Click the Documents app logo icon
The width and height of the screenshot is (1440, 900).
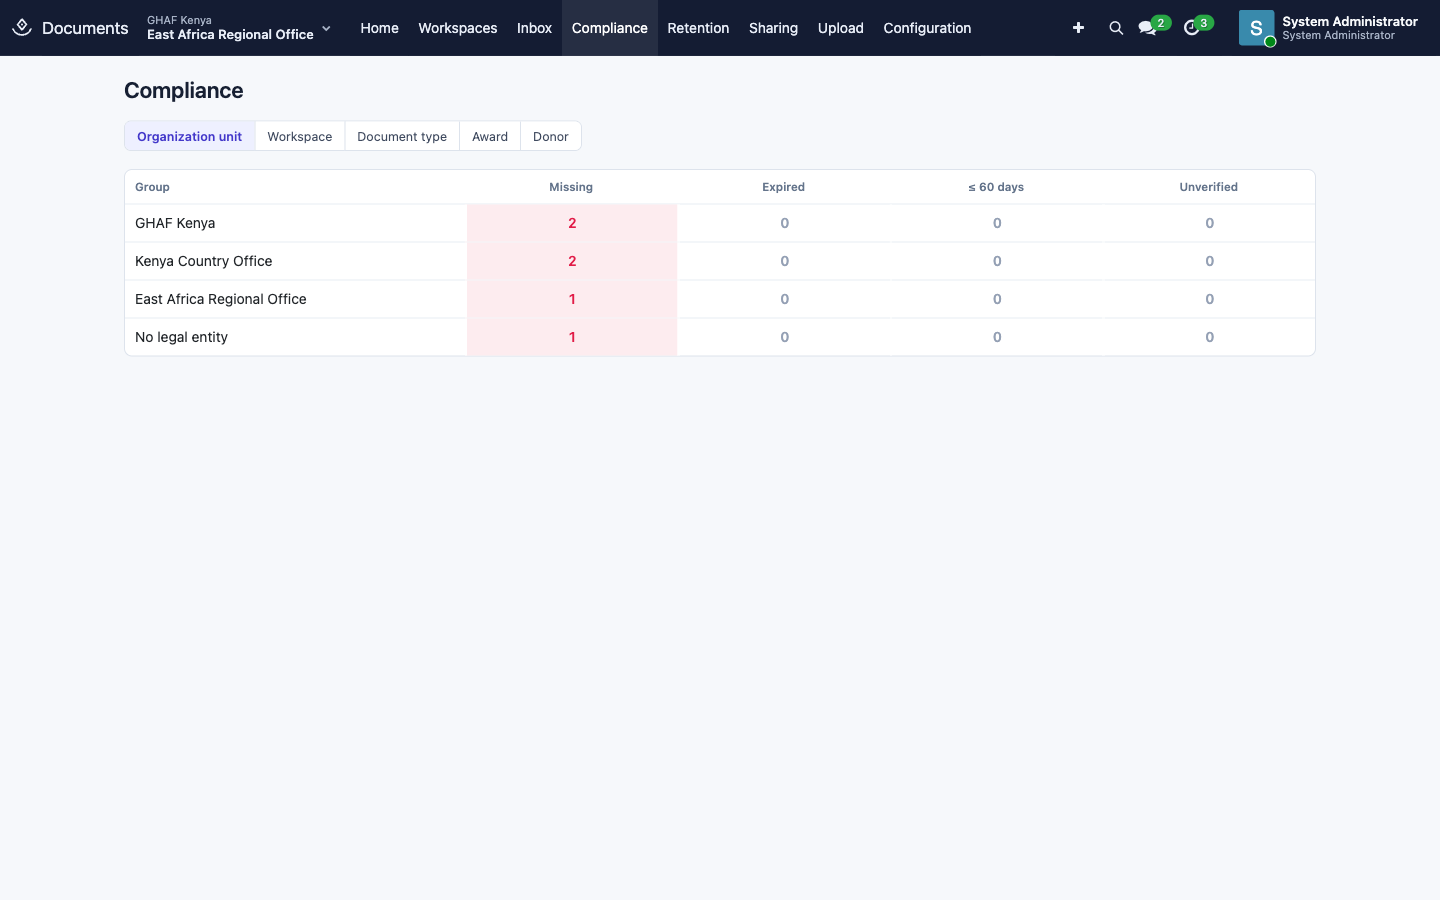(22, 28)
